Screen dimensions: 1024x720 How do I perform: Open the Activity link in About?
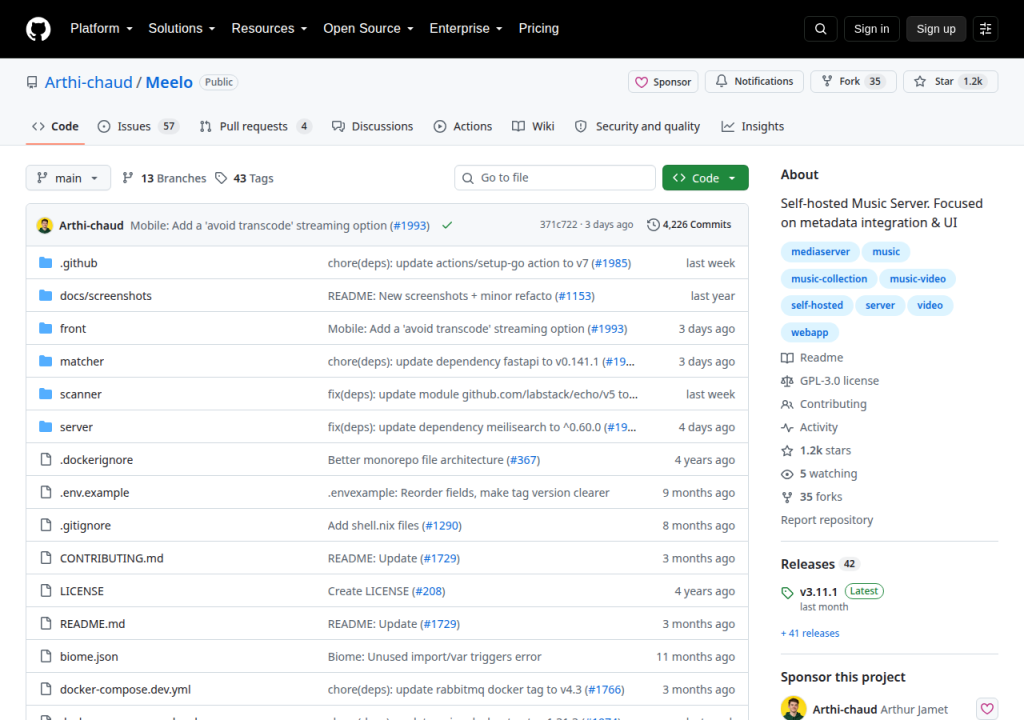(x=809, y=427)
